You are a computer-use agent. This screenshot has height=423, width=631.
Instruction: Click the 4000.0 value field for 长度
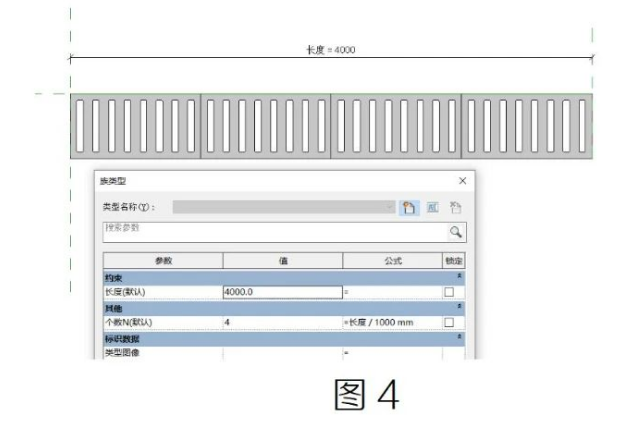coord(283,292)
